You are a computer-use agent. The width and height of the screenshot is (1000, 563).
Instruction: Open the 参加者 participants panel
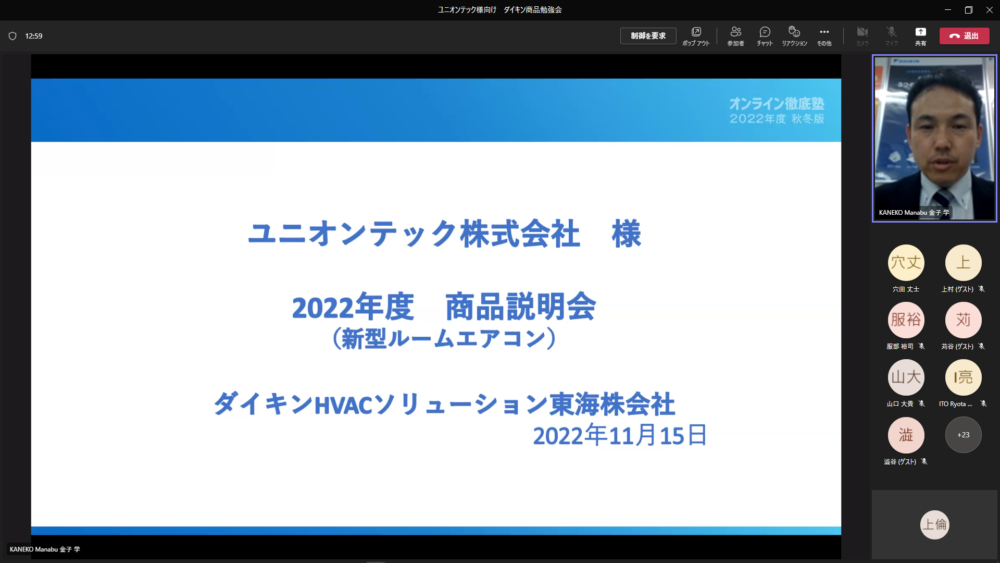coord(735,36)
